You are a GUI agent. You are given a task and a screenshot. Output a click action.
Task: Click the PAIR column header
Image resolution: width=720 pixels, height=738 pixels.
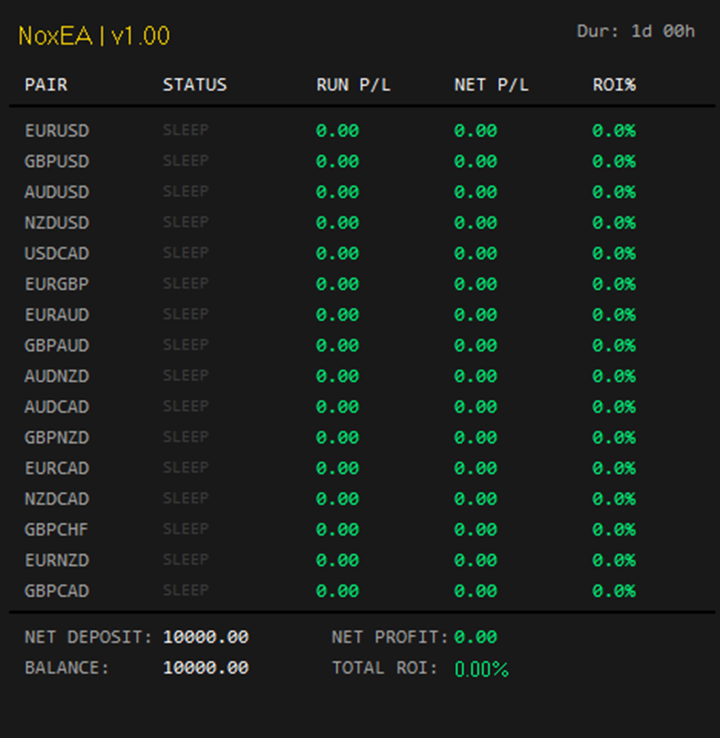[x=46, y=85]
